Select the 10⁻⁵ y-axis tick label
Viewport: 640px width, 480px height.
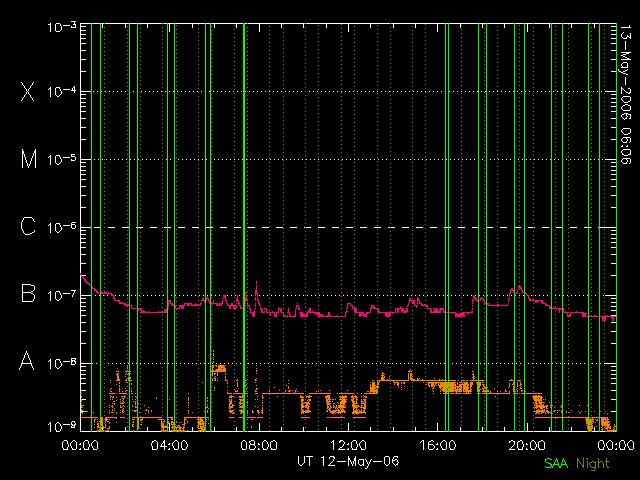coord(62,160)
